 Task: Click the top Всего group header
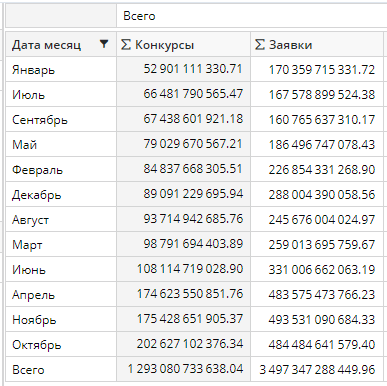(x=139, y=16)
